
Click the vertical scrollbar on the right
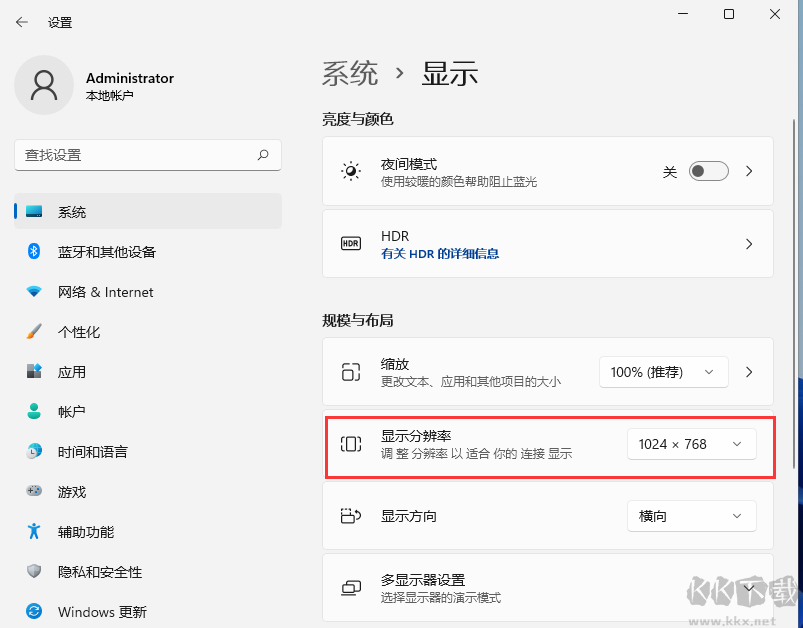794,292
